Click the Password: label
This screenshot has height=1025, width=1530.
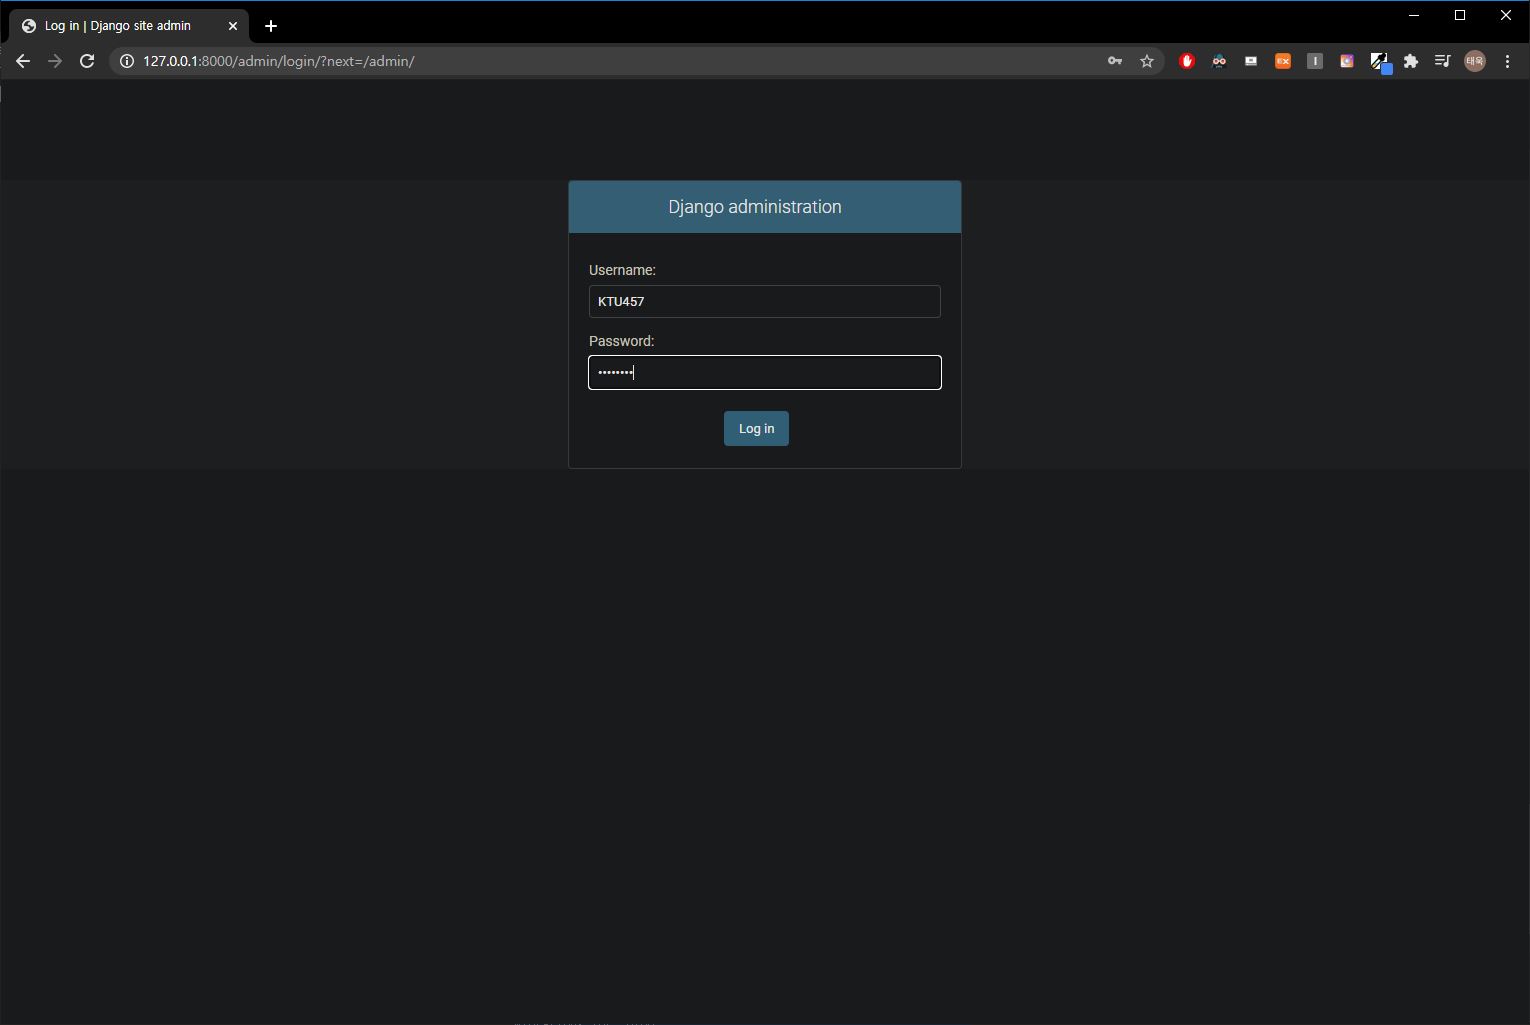tap(621, 341)
